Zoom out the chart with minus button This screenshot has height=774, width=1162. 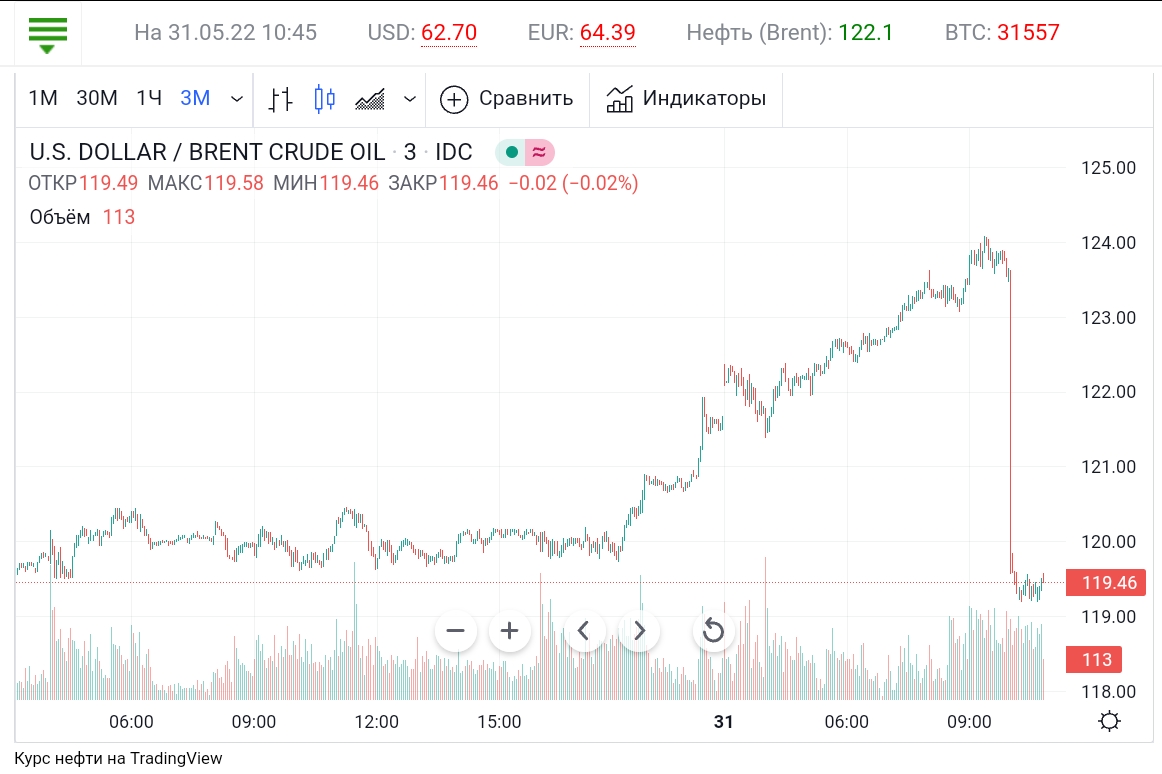(456, 631)
